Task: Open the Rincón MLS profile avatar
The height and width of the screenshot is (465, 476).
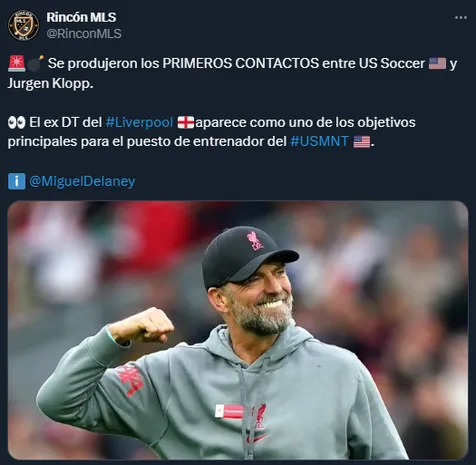Action: point(23,25)
